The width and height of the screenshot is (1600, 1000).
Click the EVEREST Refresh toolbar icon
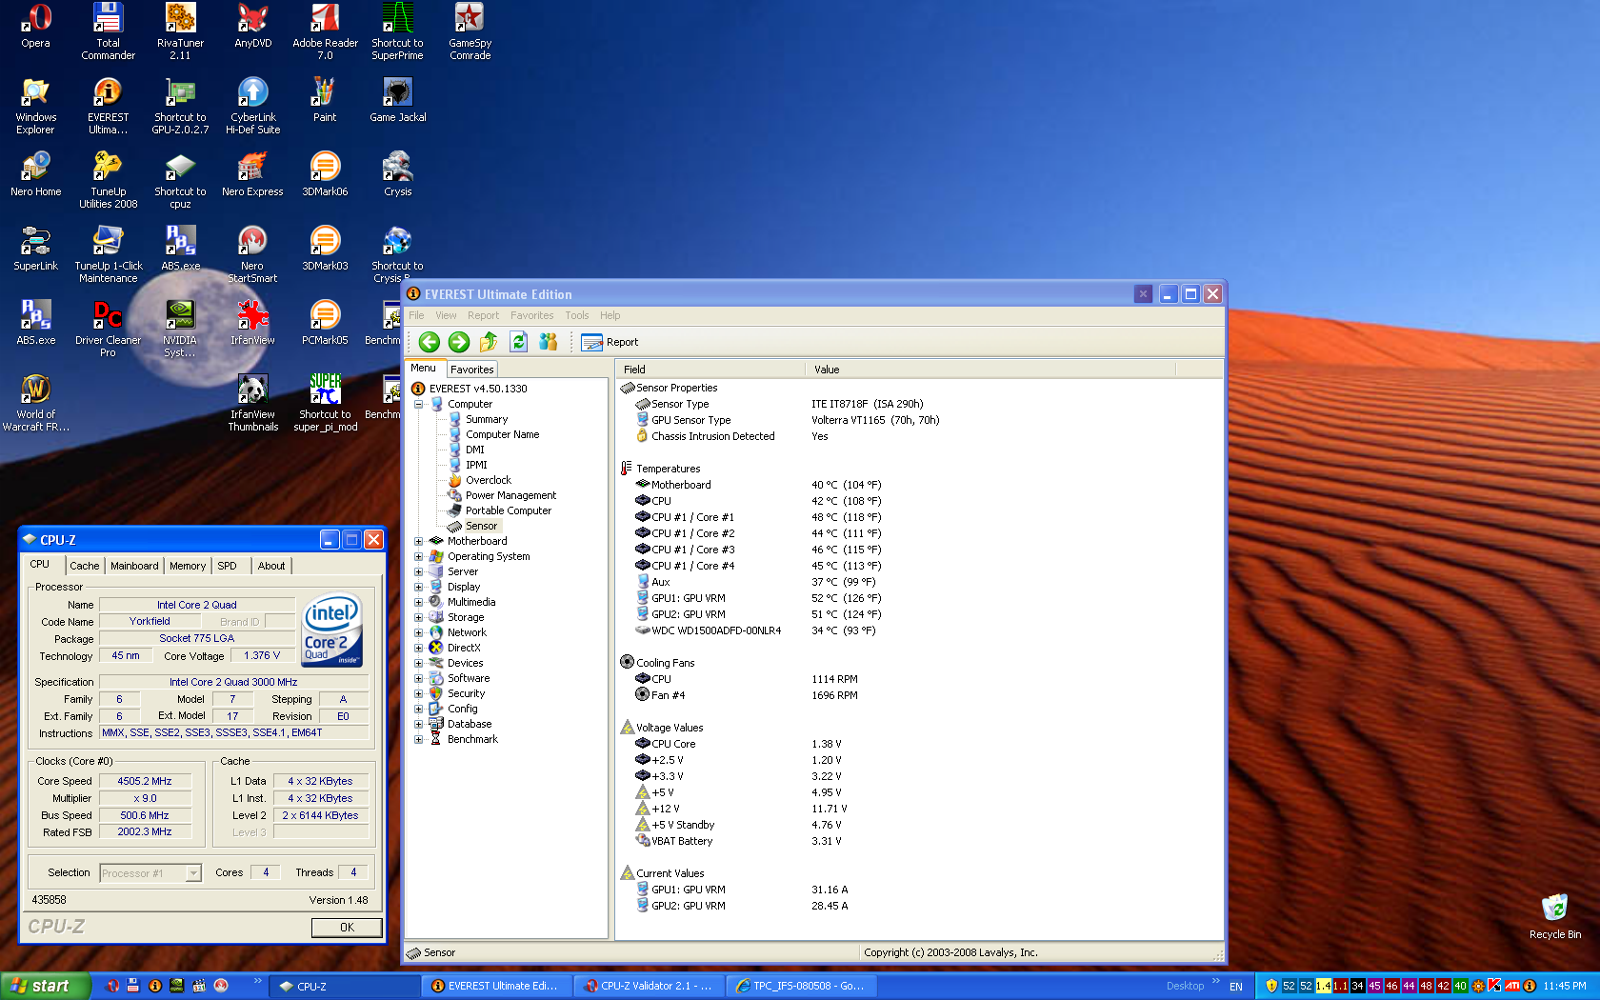coord(518,342)
